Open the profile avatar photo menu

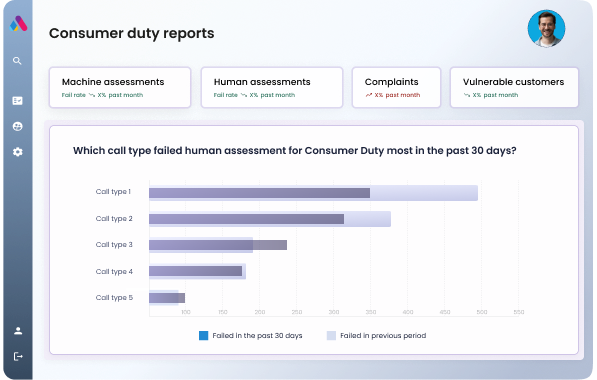click(x=546, y=29)
